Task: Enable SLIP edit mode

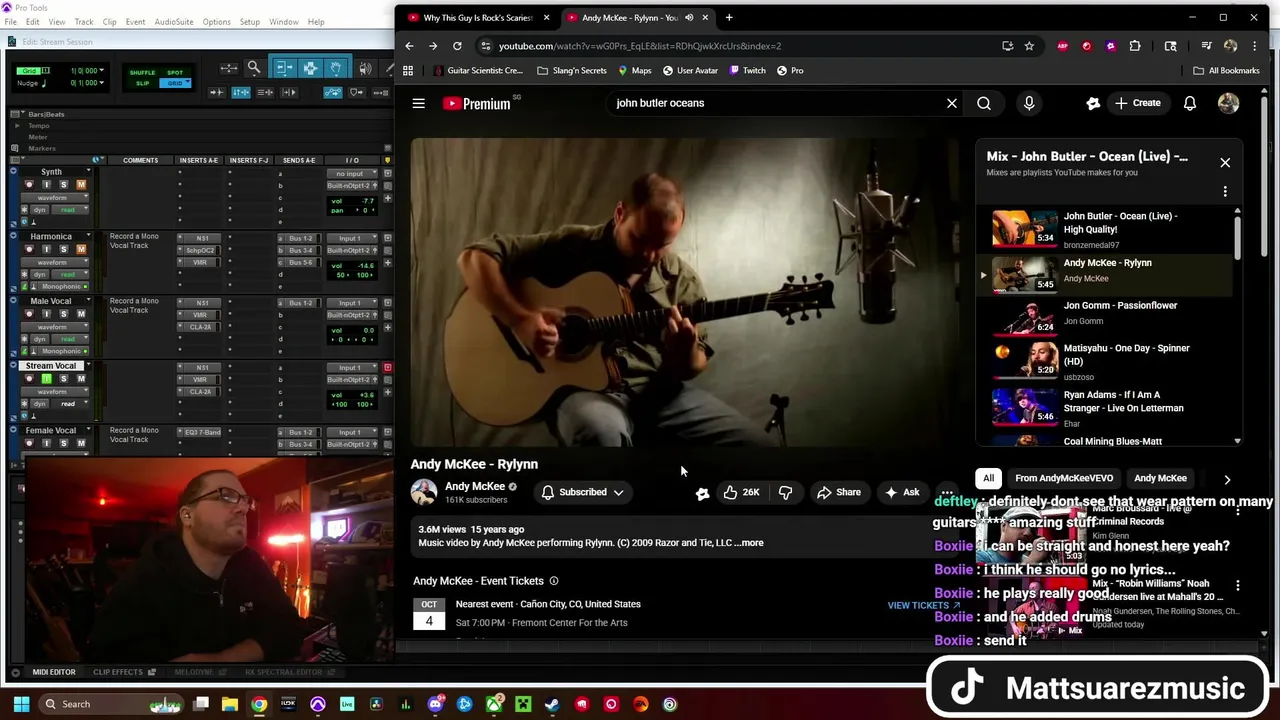Action: [142, 83]
